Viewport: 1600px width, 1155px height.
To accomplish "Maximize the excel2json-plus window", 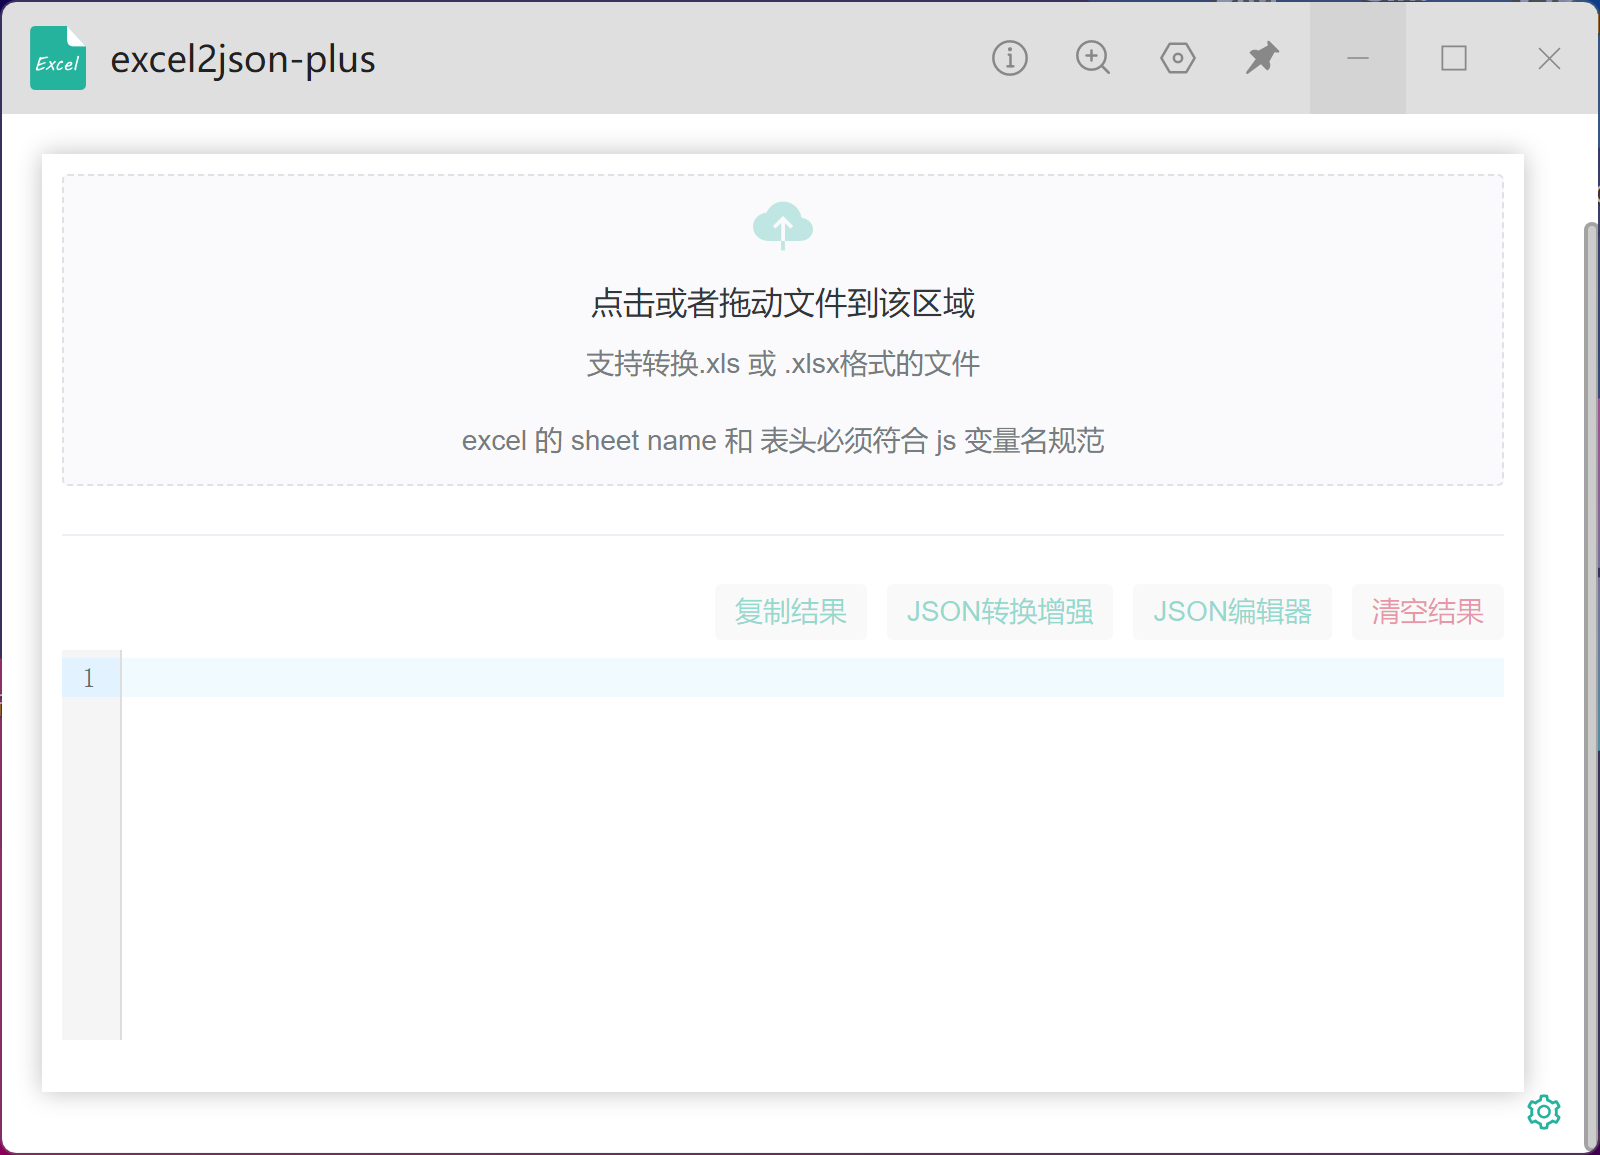I will (x=1453, y=58).
